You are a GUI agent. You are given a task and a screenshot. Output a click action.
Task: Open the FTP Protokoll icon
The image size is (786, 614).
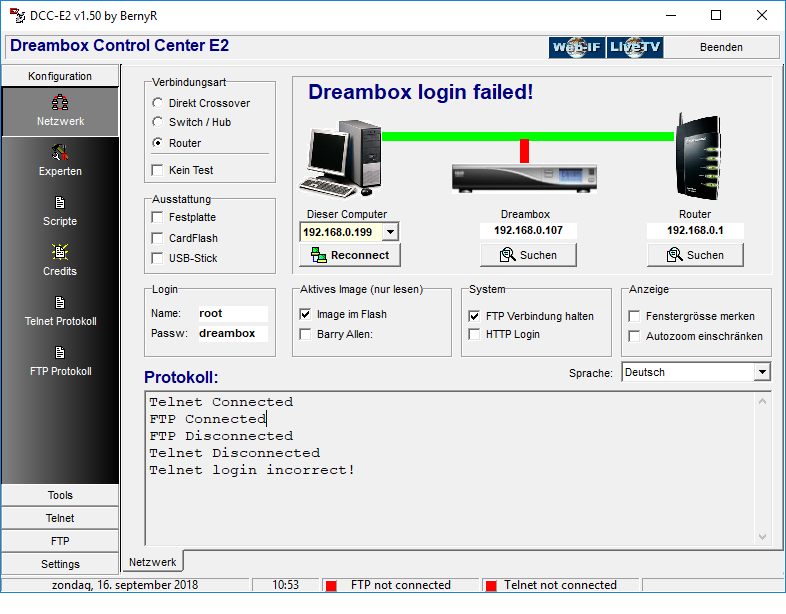[x=60, y=353]
